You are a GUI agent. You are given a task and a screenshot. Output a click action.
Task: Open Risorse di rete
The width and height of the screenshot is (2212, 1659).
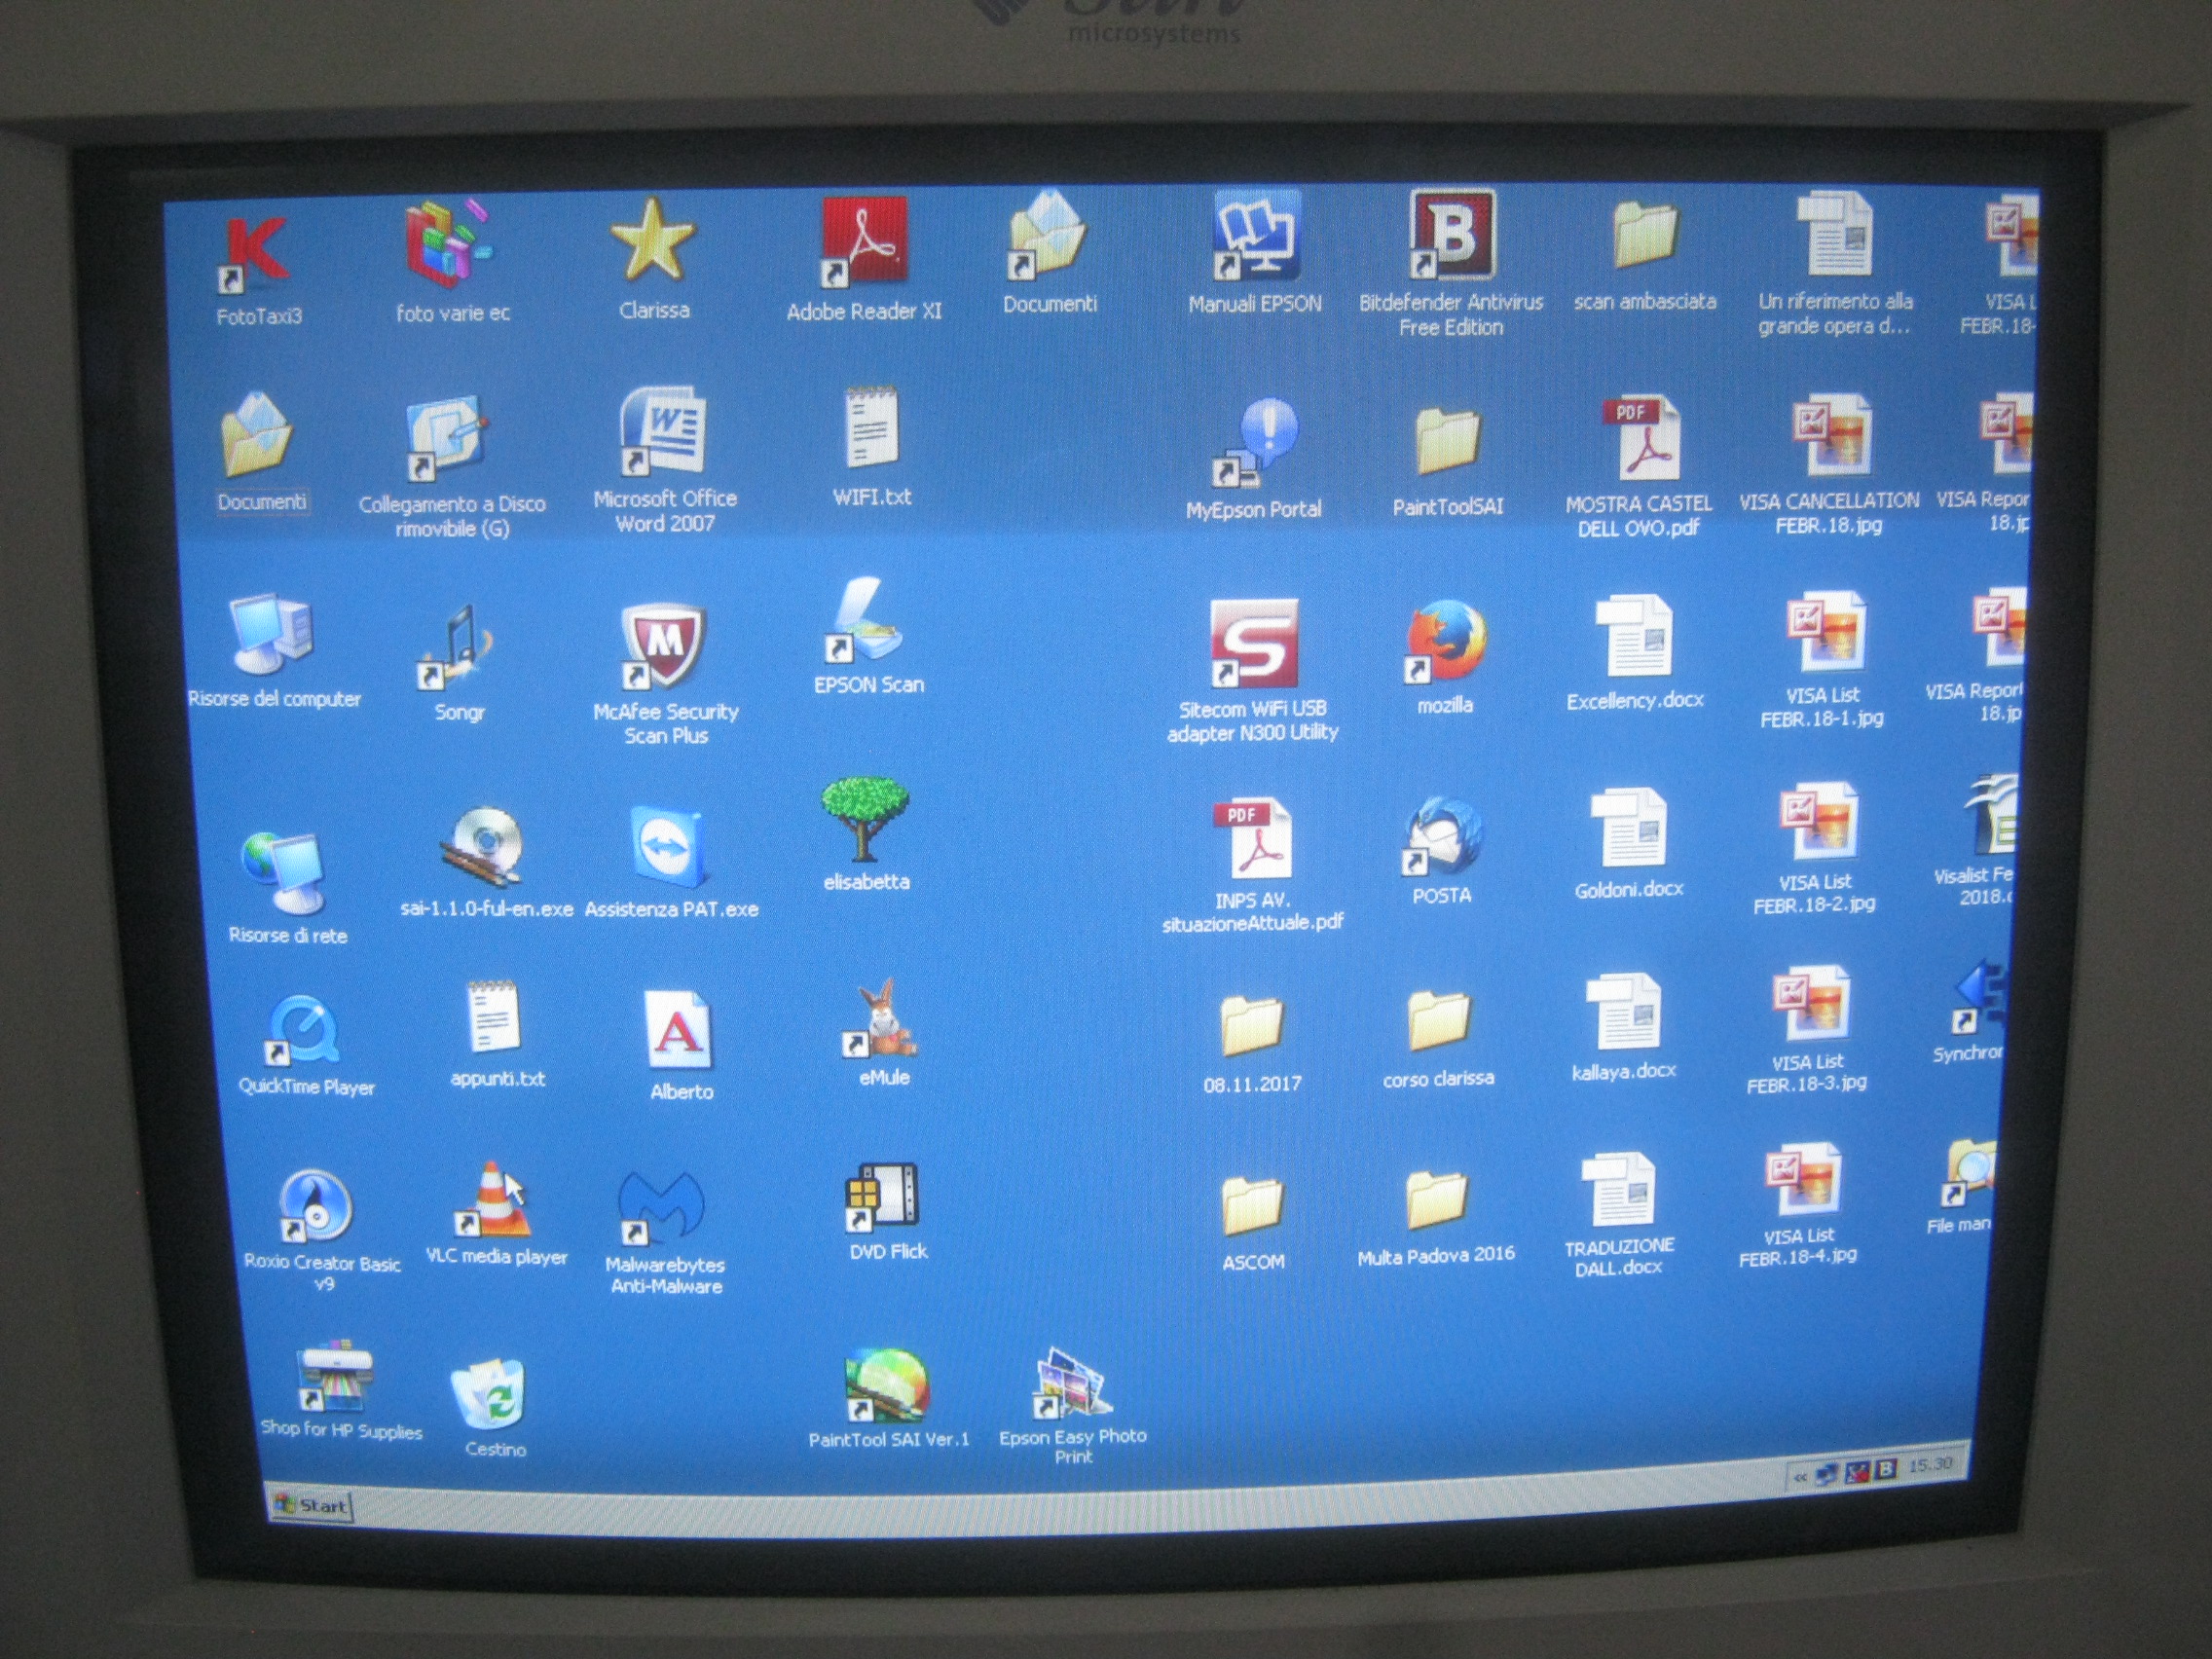(284, 873)
